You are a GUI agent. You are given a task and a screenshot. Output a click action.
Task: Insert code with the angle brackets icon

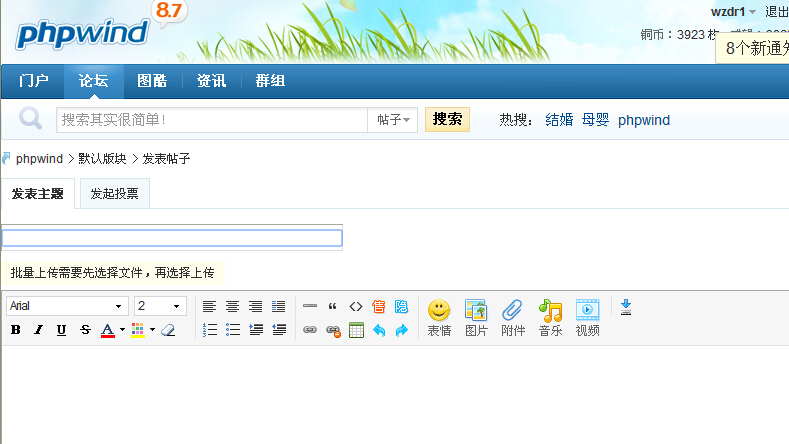coord(355,306)
